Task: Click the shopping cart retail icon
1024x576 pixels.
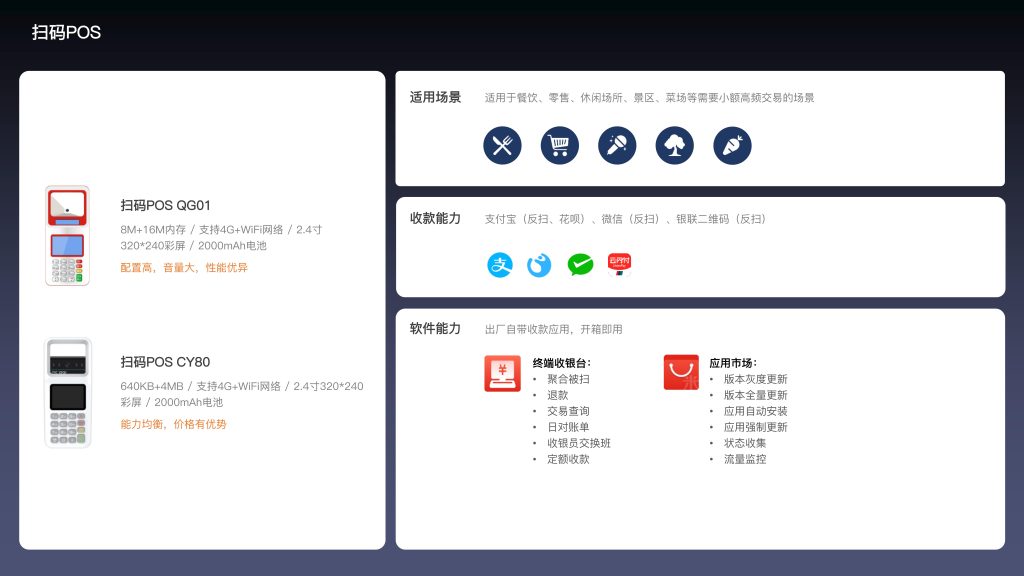Action: pos(560,145)
